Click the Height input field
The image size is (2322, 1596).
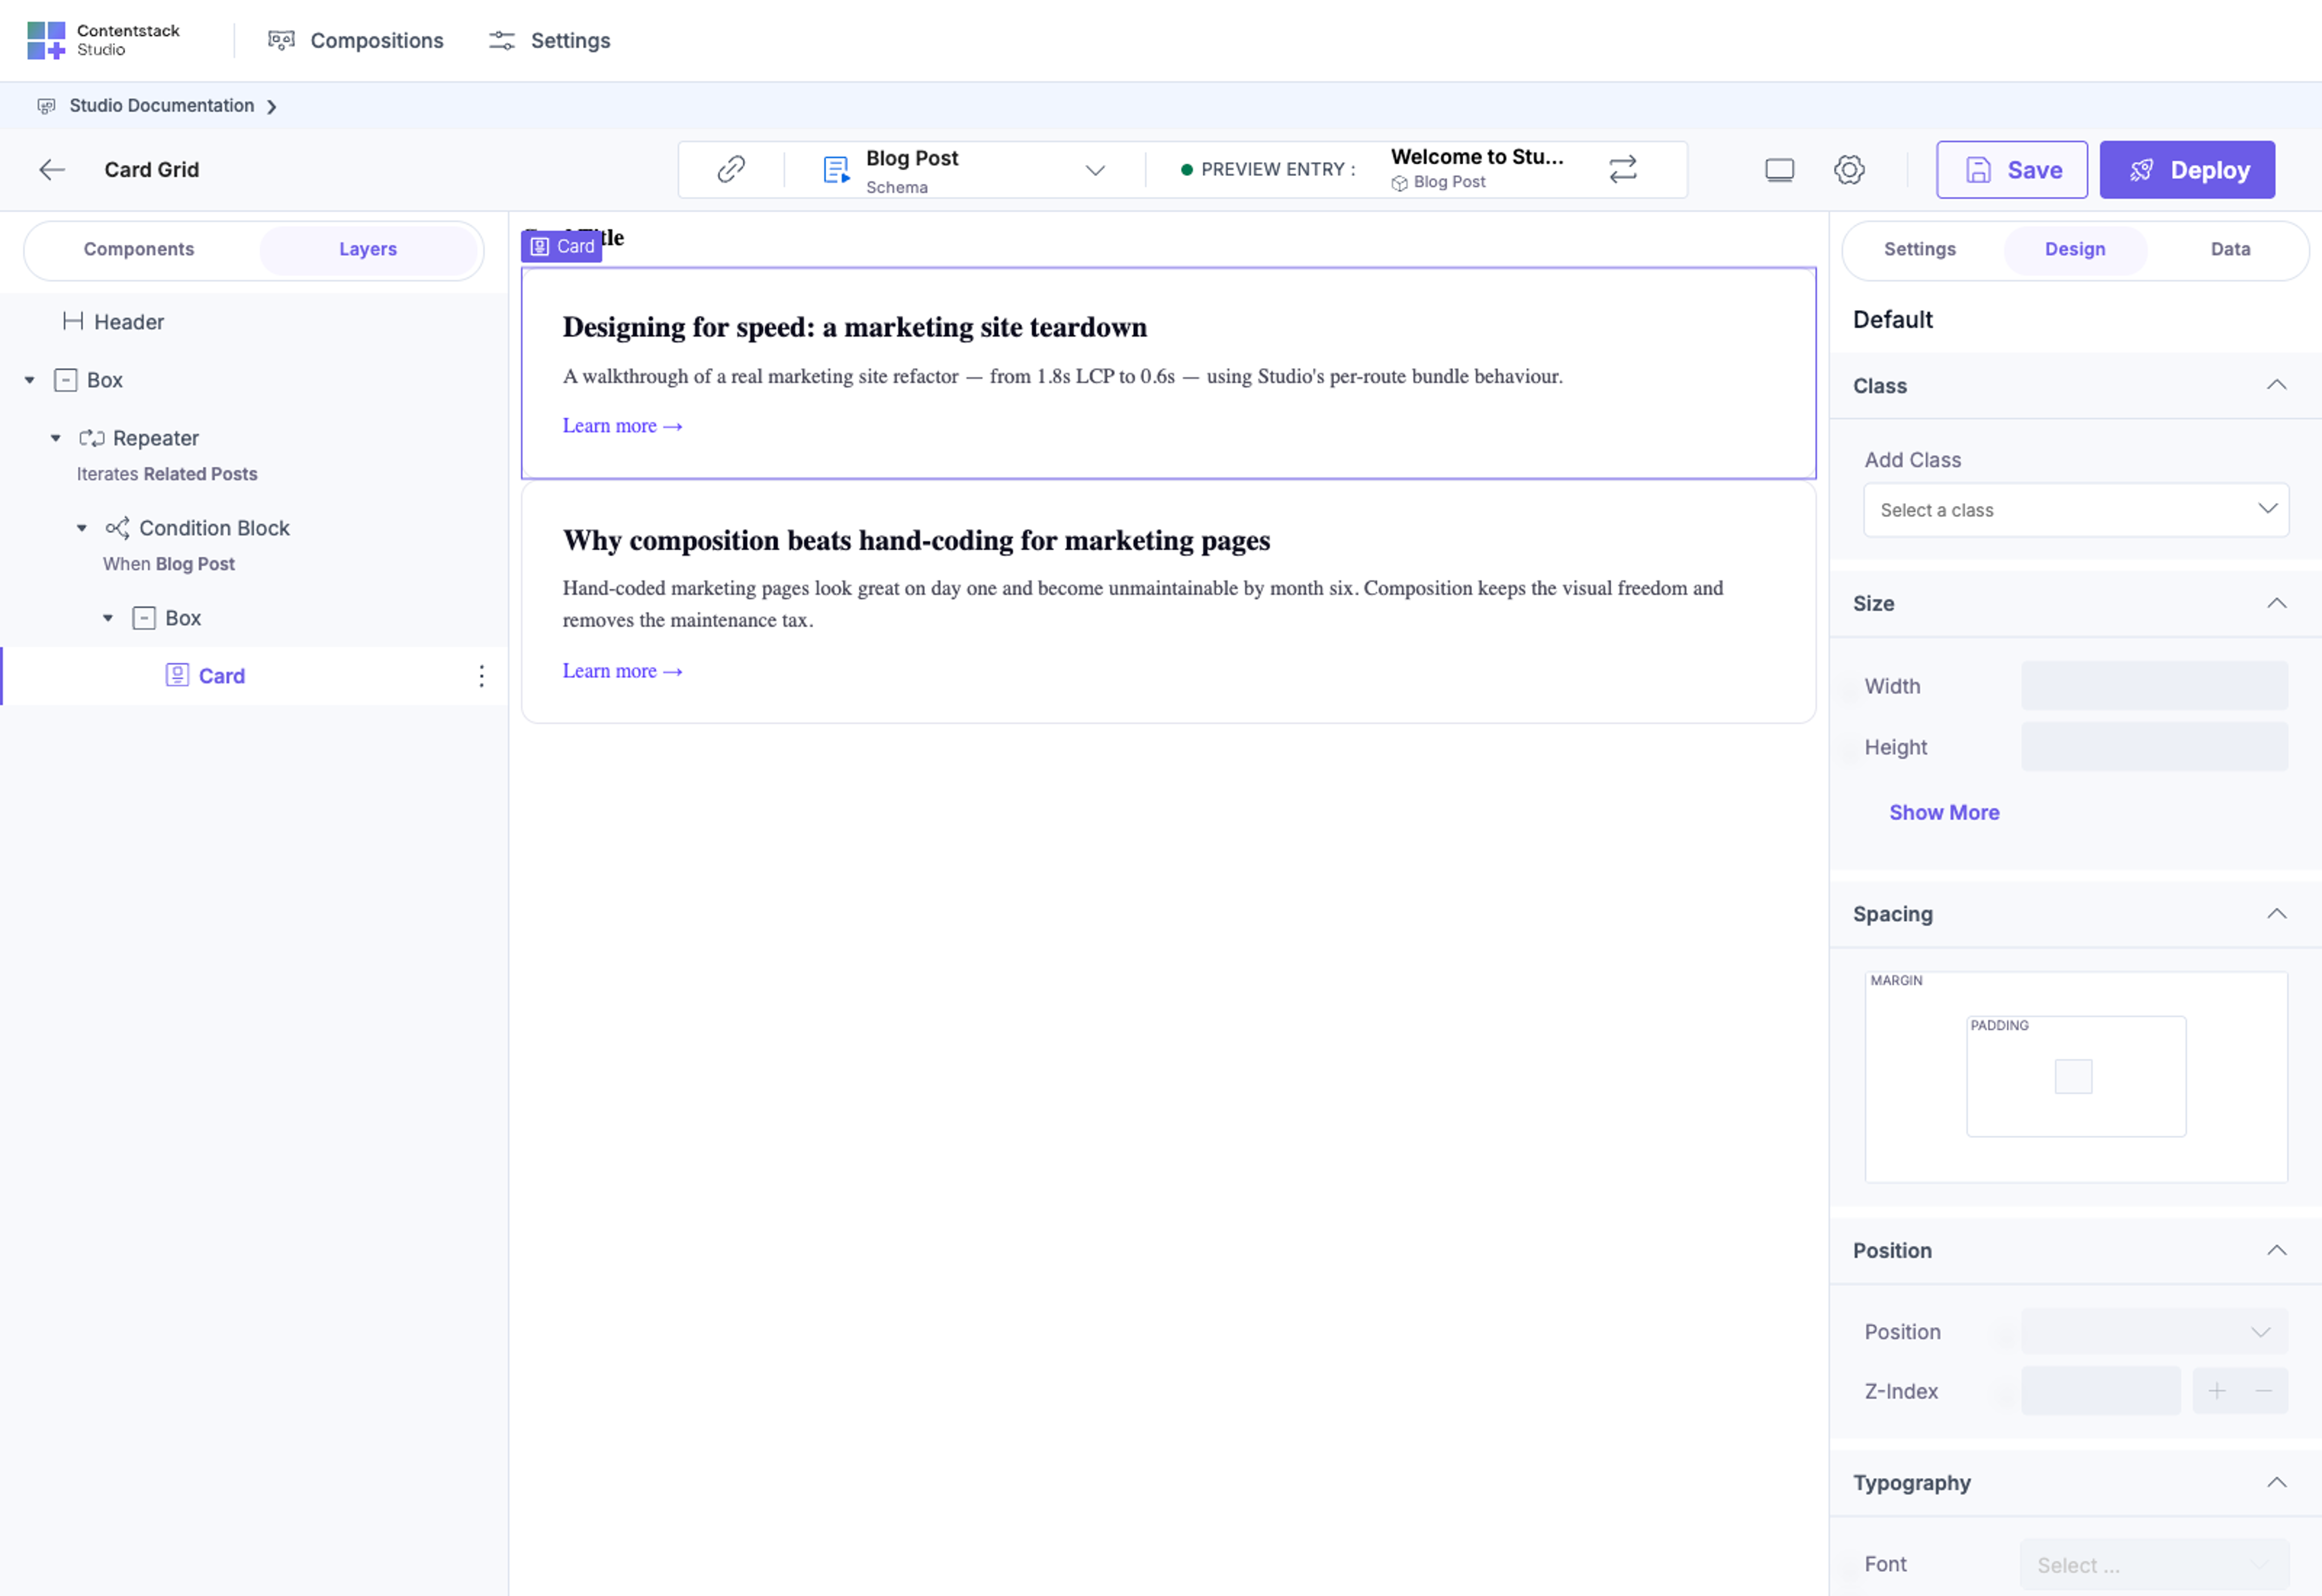click(x=2153, y=747)
